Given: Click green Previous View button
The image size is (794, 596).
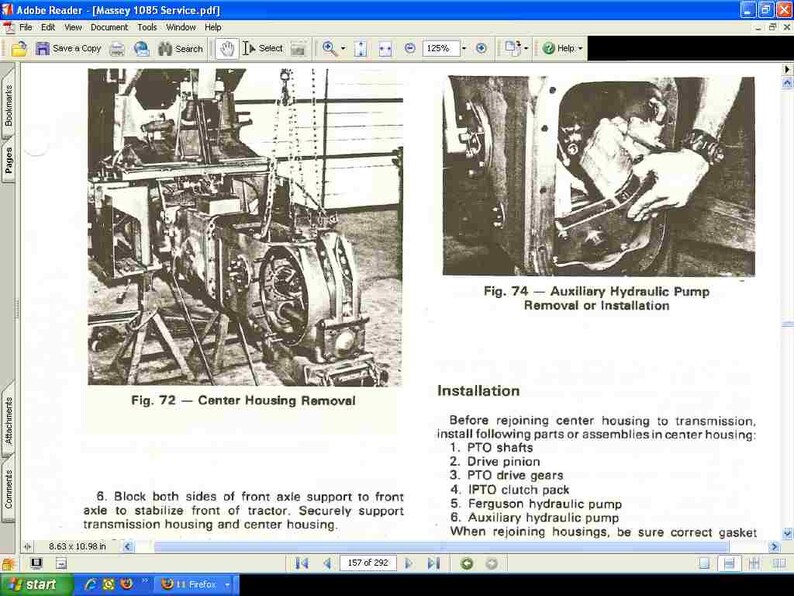Looking at the screenshot, I should click(467, 563).
